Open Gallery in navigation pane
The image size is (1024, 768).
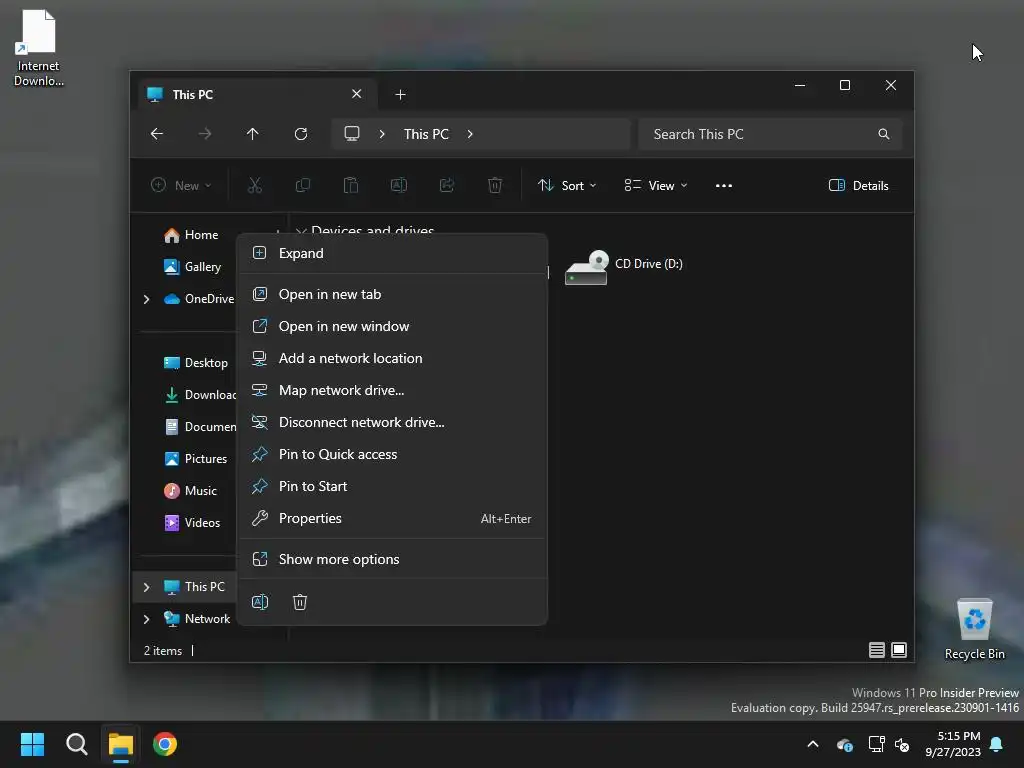point(193,267)
